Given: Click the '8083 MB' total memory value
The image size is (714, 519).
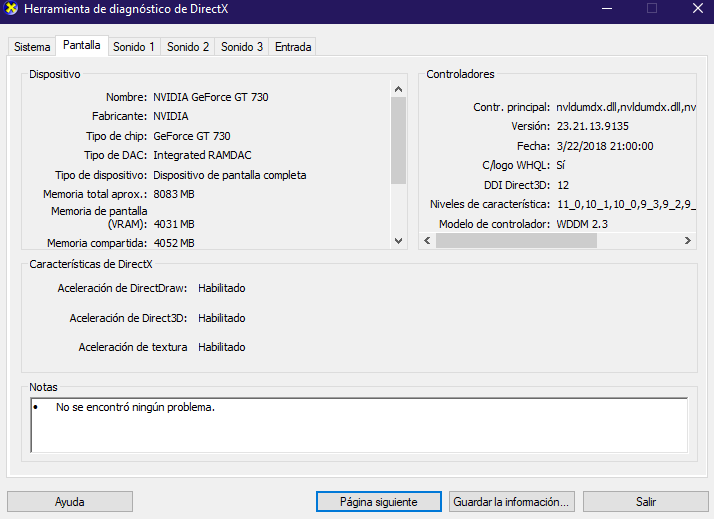Looking at the screenshot, I should coord(174,194).
